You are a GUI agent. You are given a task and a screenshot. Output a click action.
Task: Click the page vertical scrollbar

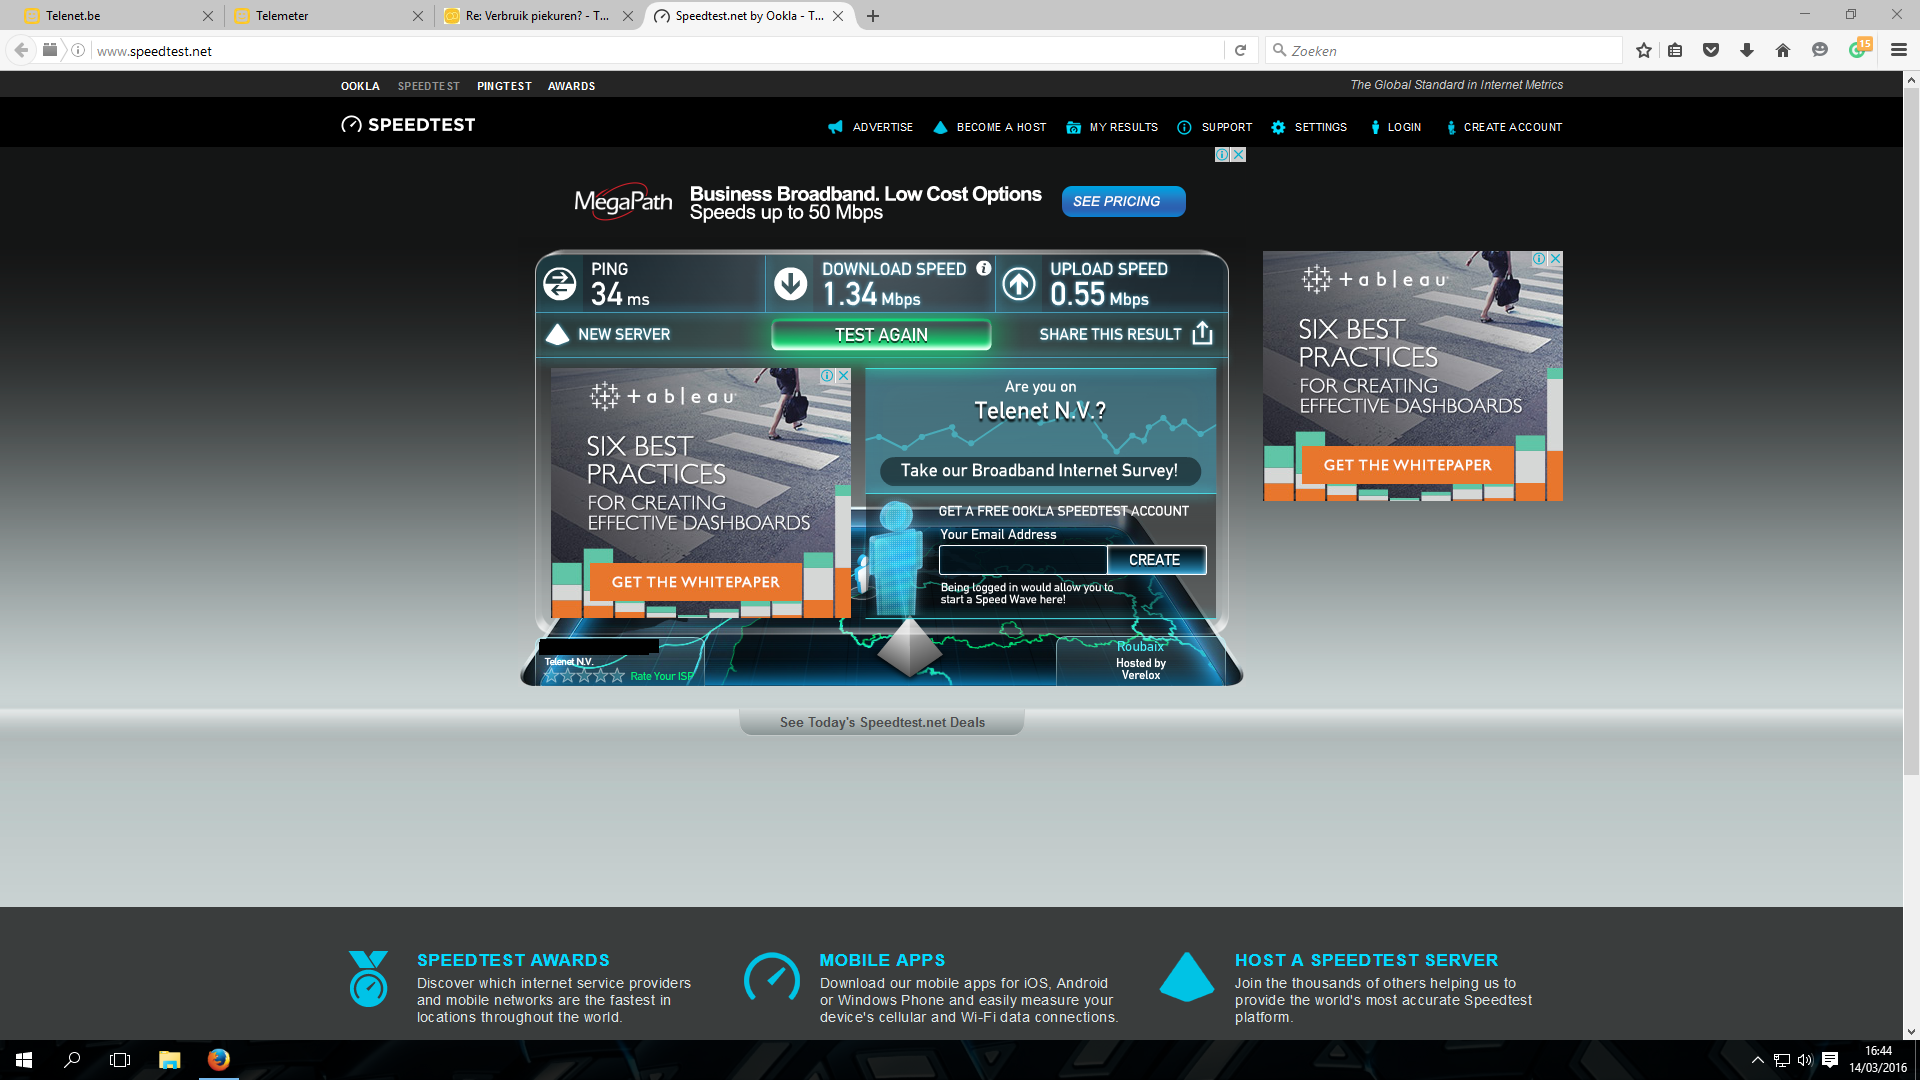click(x=1911, y=430)
